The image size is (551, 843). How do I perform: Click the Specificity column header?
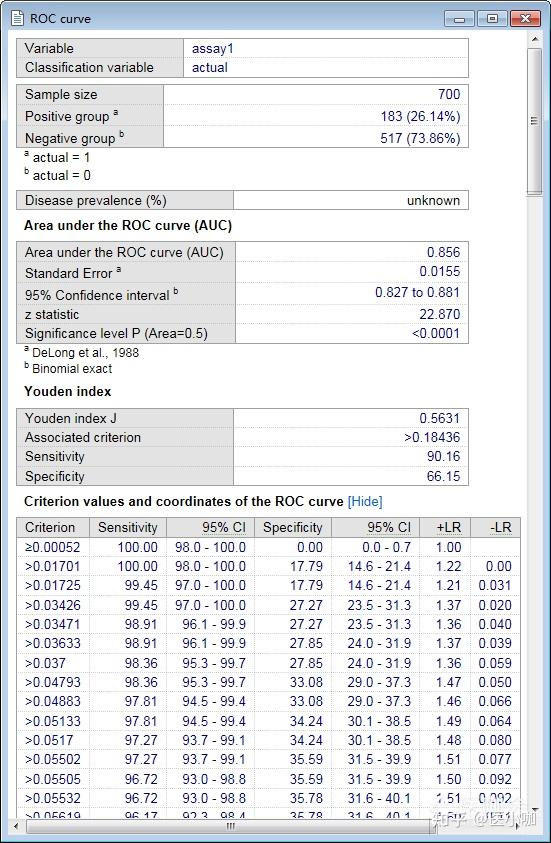pyautogui.click(x=293, y=527)
